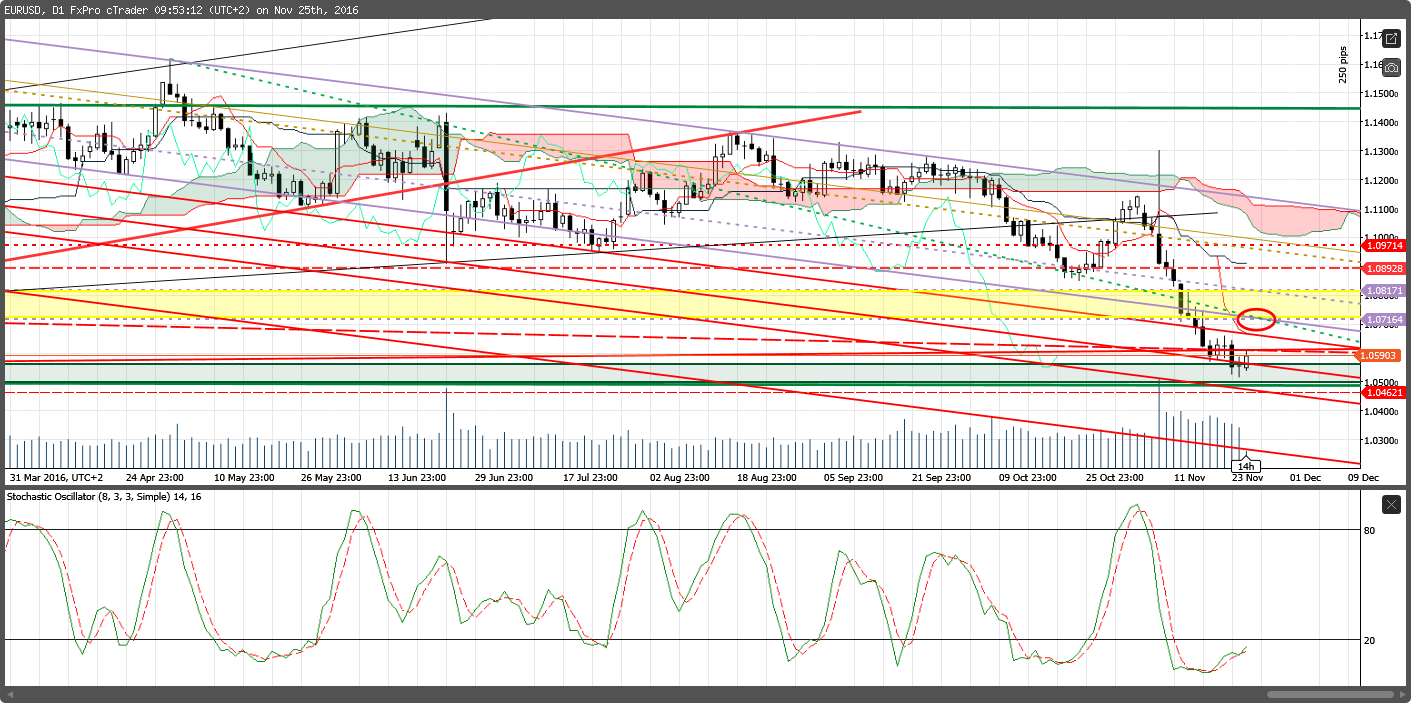
Task: Click the 1.09714 price level label
Action: (1382, 244)
